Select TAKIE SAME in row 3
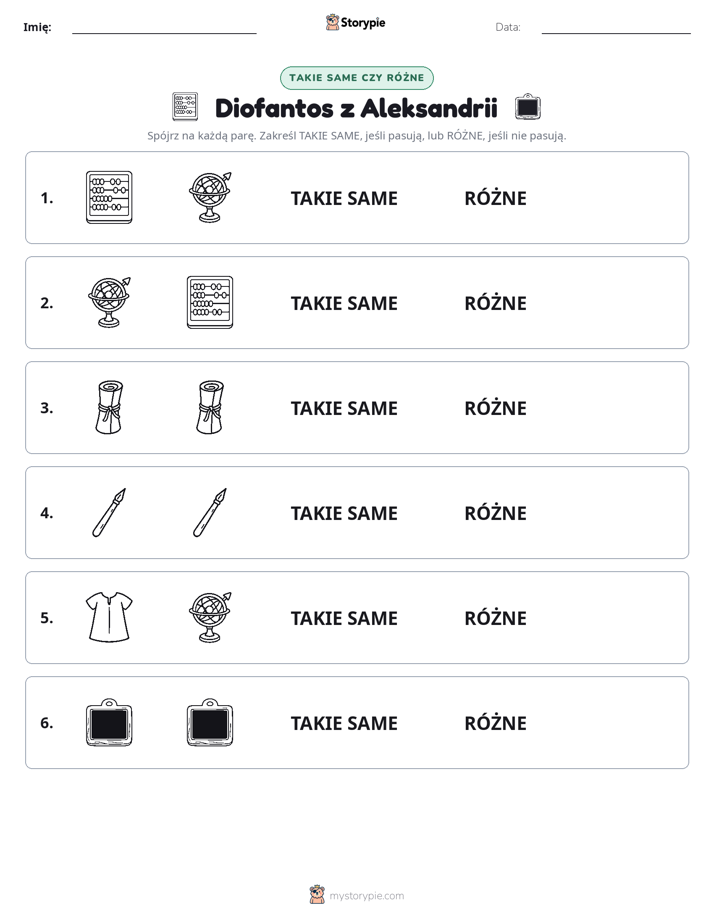This screenshot has width=714, height=924. 344,408
